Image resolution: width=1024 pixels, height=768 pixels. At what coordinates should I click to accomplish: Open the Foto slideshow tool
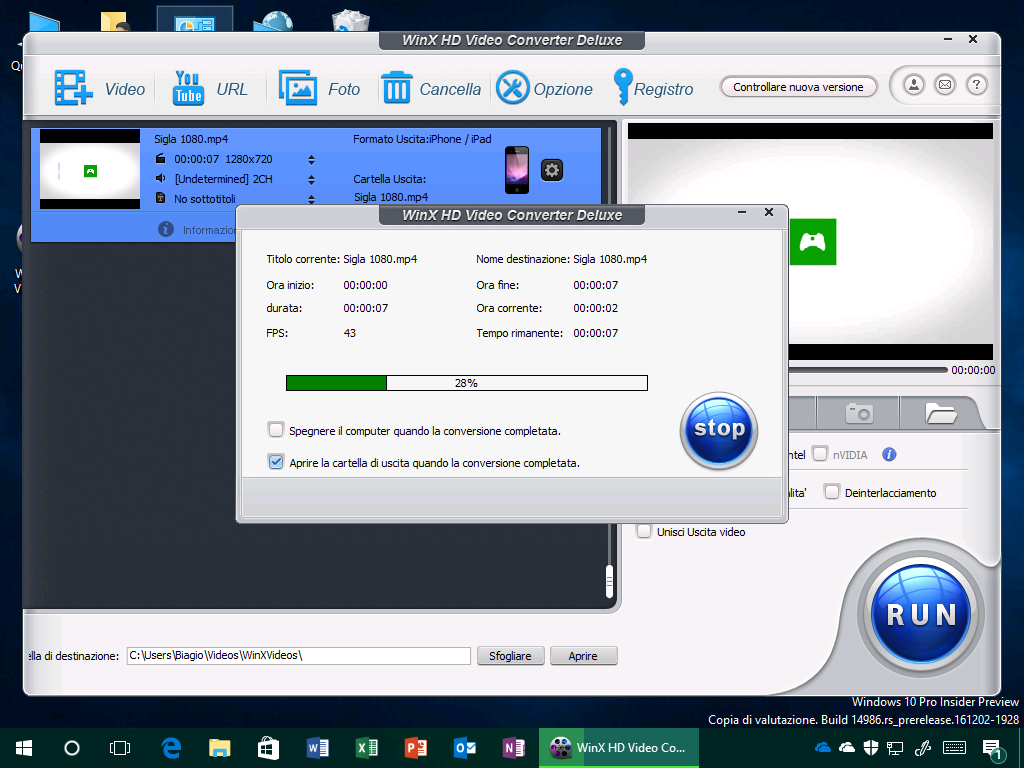click(x=319, y=89)
